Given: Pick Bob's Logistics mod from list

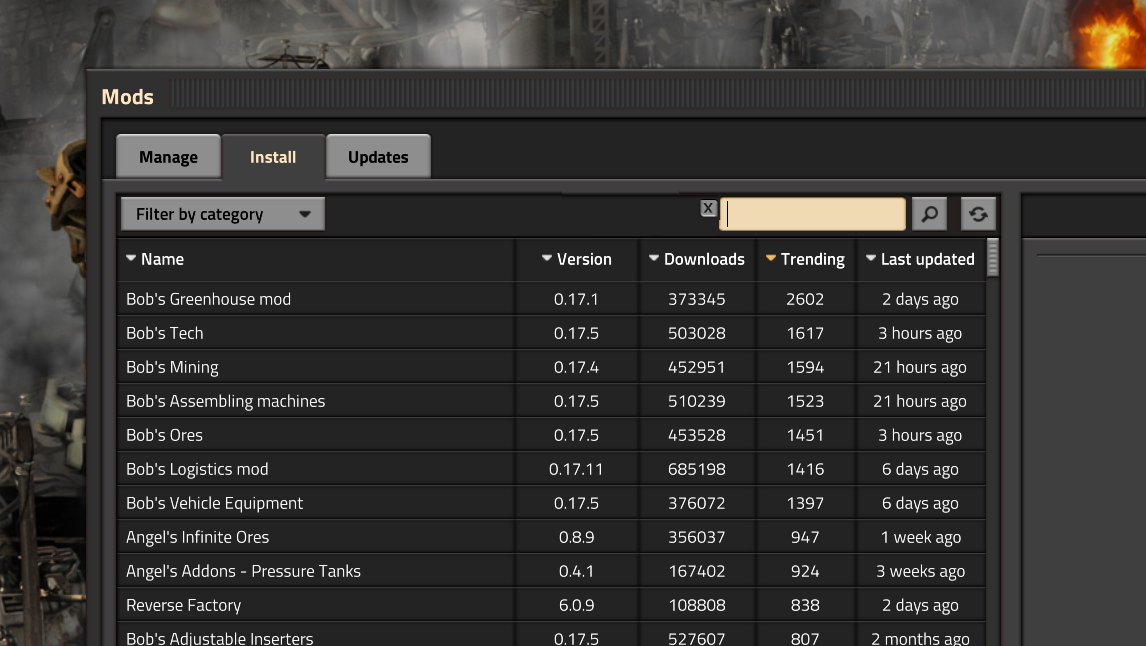Looking at the screenshot, I should pyautogui.click(x=197, y=469).
